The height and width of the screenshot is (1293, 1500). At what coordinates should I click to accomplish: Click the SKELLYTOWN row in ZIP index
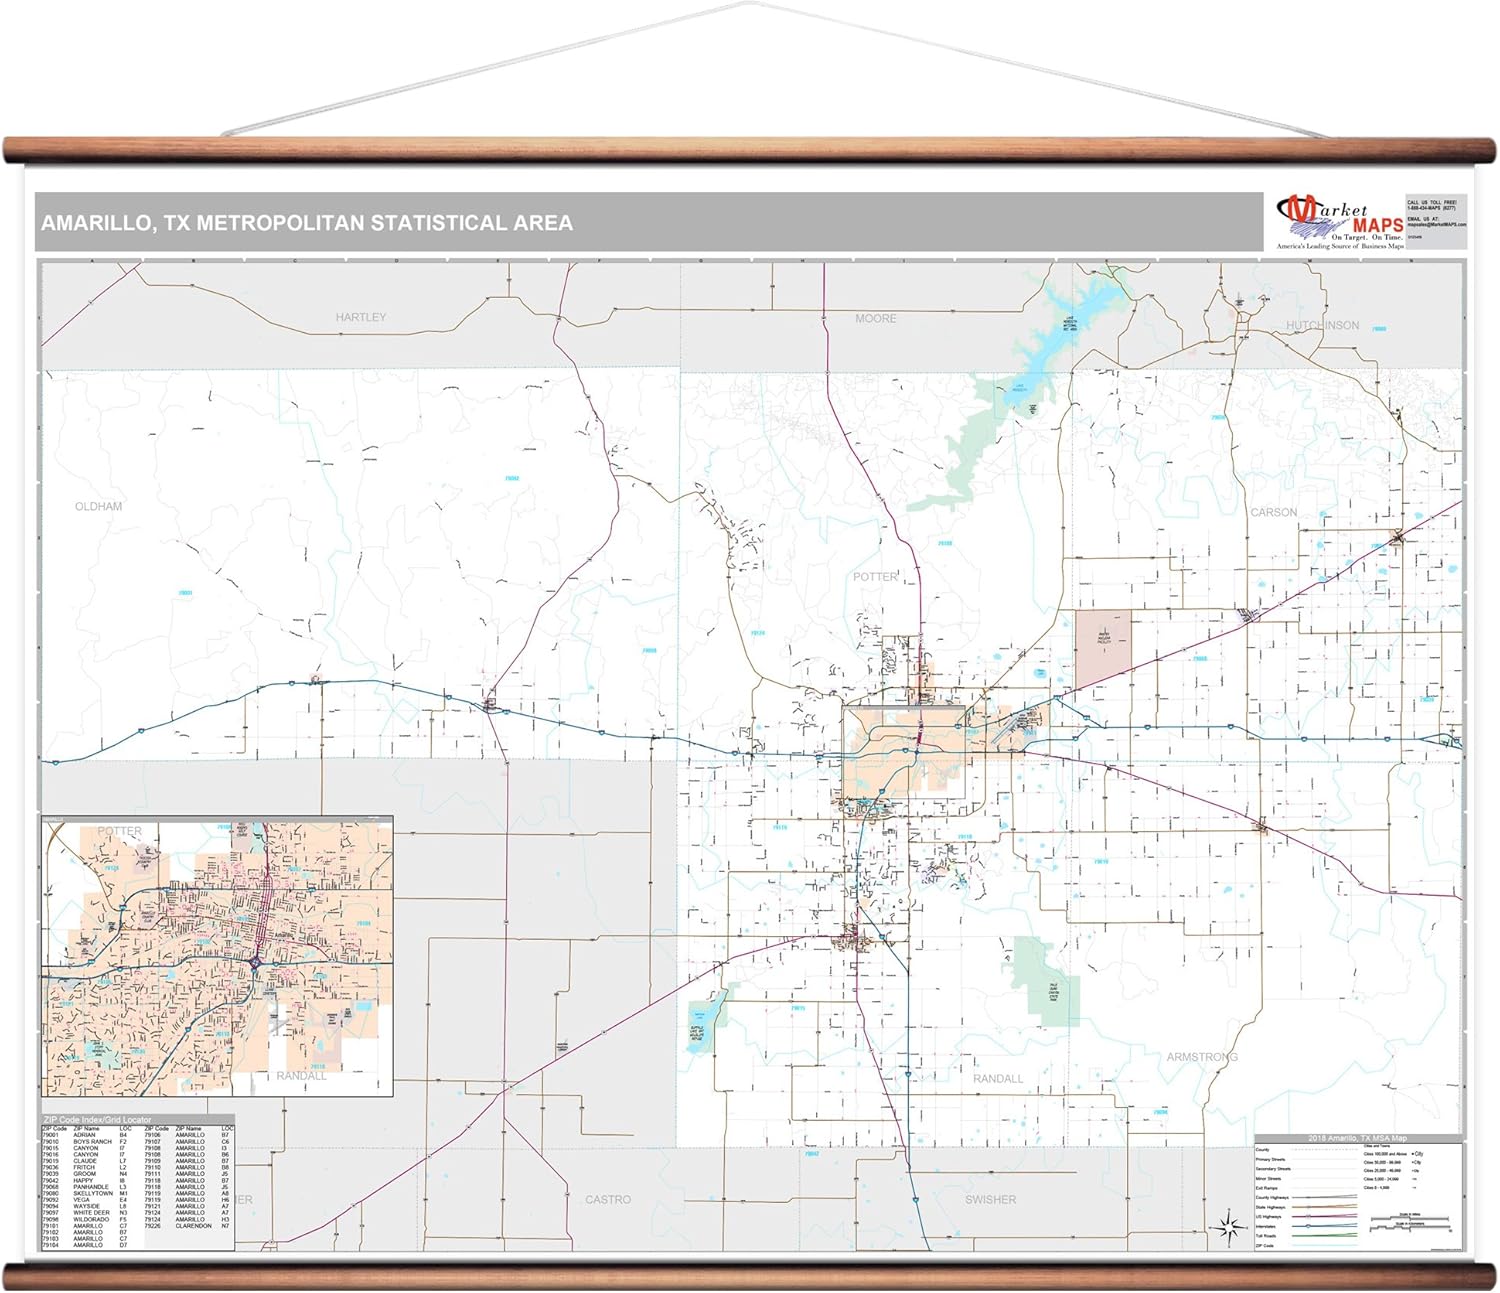[85, 1193]
